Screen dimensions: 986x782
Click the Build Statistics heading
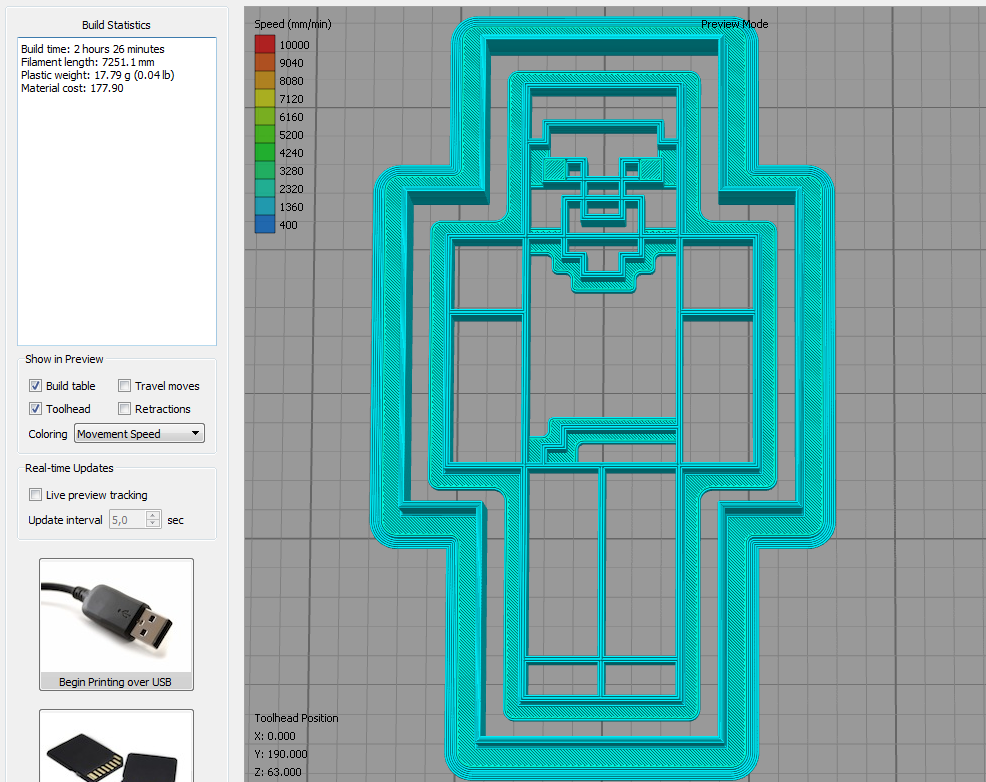click(x=116, y=25)
